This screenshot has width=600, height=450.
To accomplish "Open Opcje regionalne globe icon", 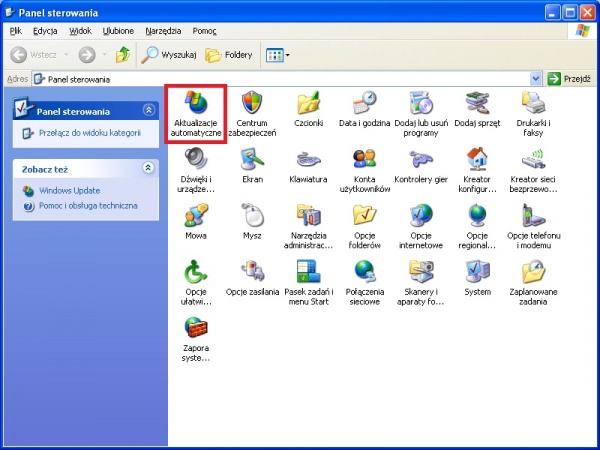I will pos(477,226).
